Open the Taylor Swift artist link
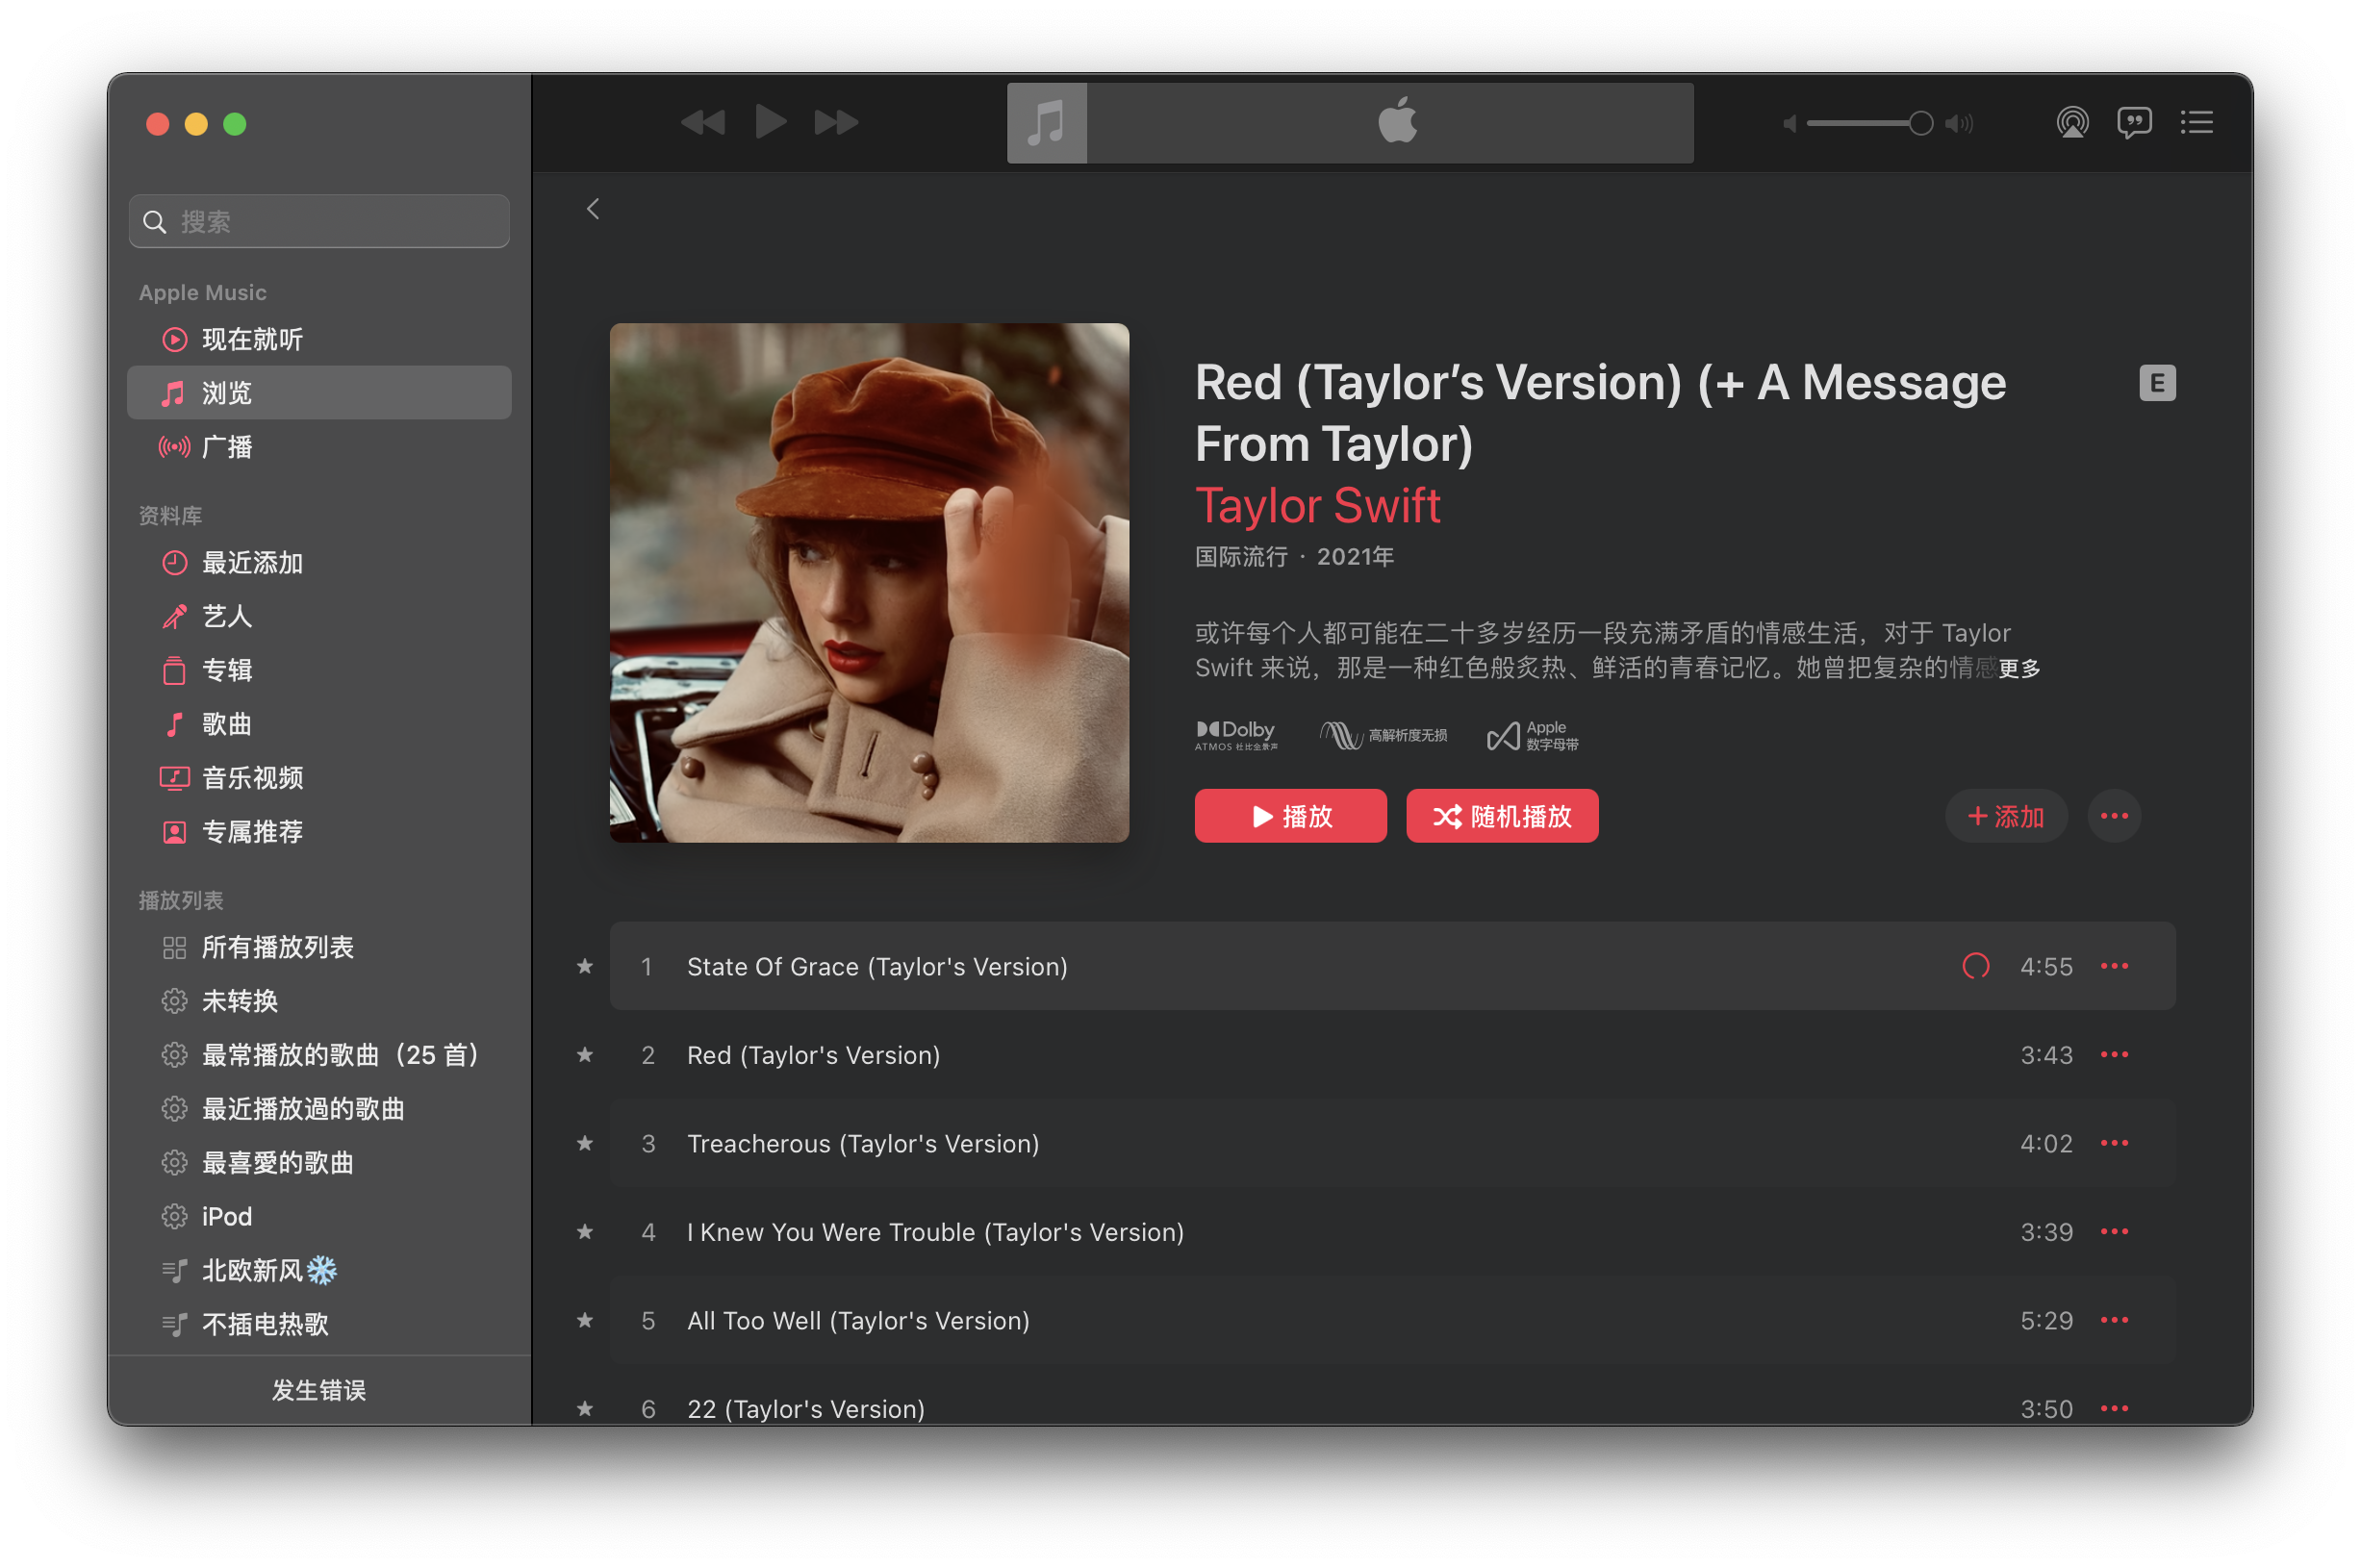The width and height of the screenshot is (2361, 1568). [1317, 505]
